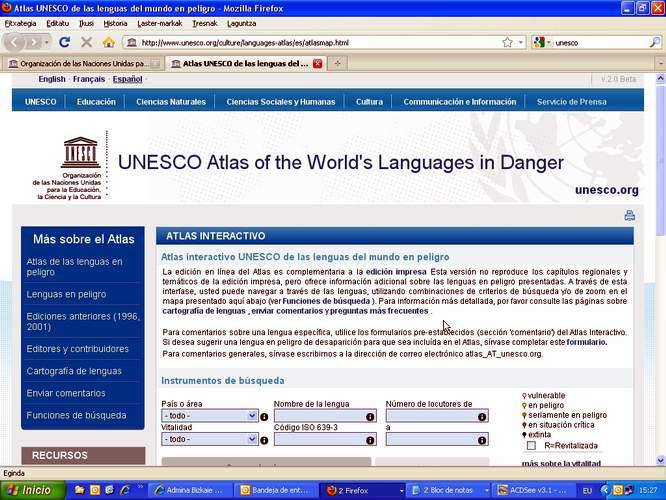
Task: Select the Educación navigation item
Action: coord(96,102)
